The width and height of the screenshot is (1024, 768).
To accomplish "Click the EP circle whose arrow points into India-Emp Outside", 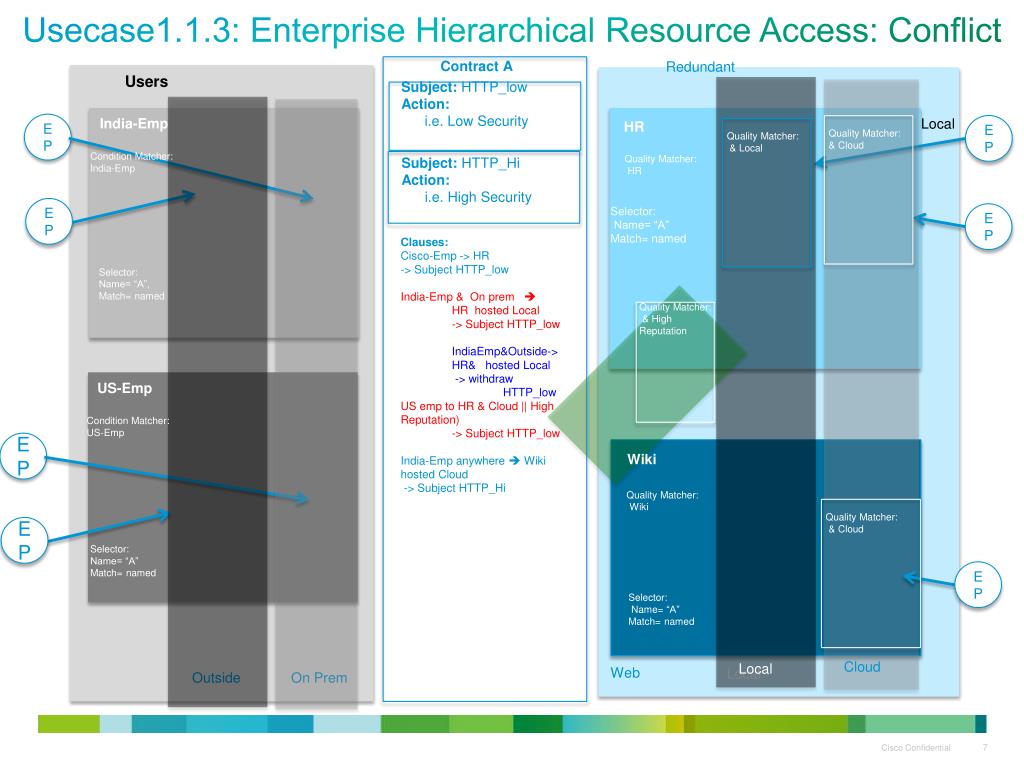I will click(48, 221).
